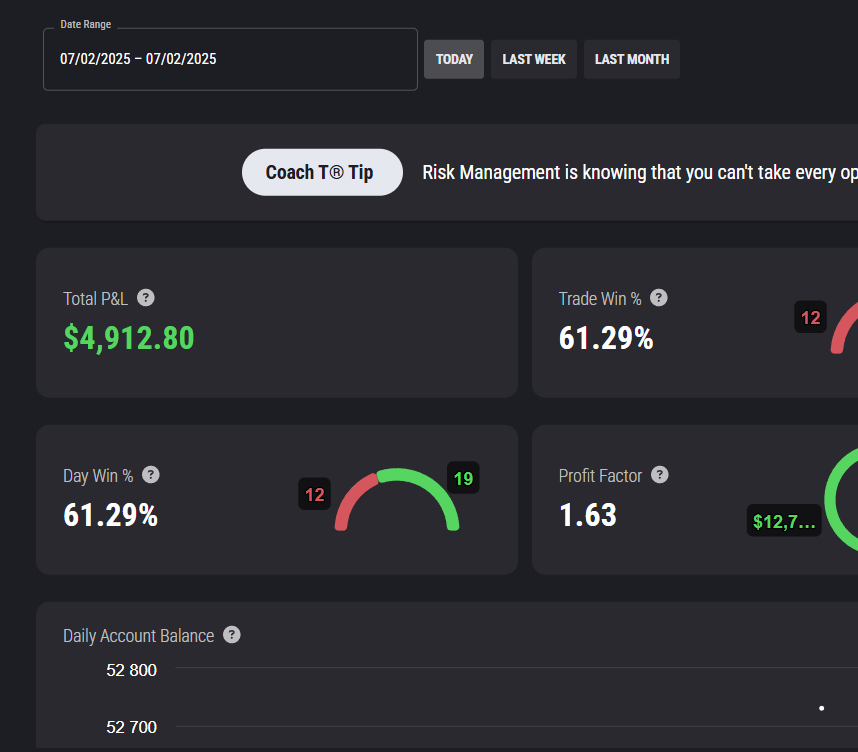Click the Day Win % question mark icon
This screenshot has height=752, width=858.
click(151, 475)
